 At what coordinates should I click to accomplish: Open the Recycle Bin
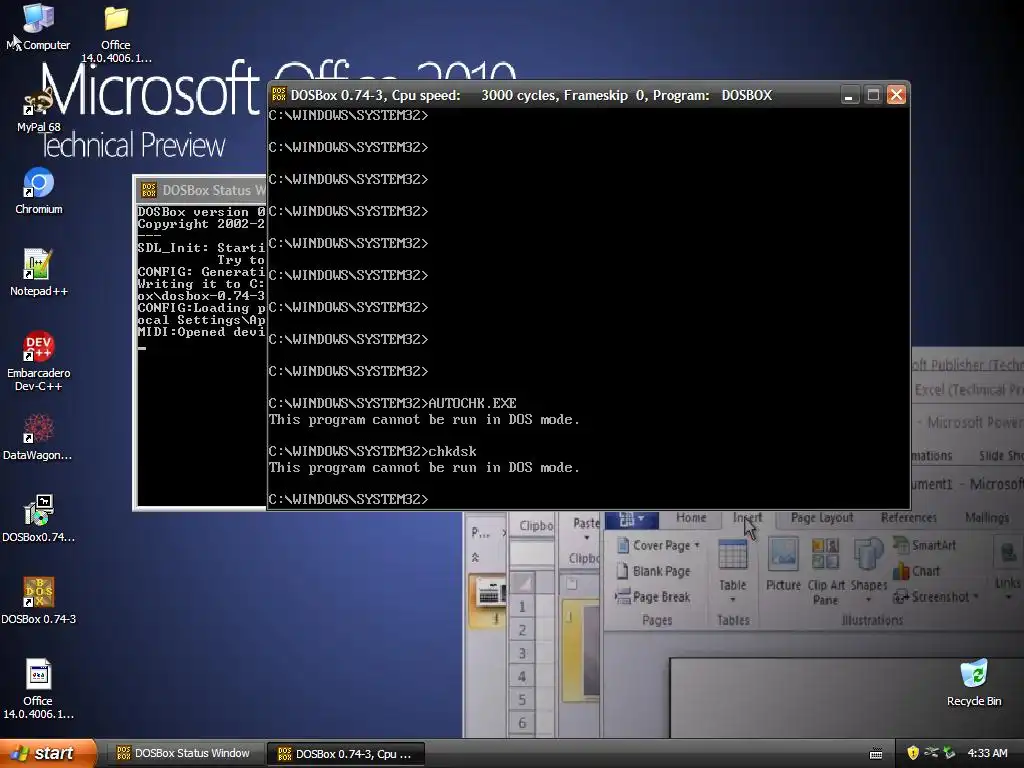pos(974,682)
